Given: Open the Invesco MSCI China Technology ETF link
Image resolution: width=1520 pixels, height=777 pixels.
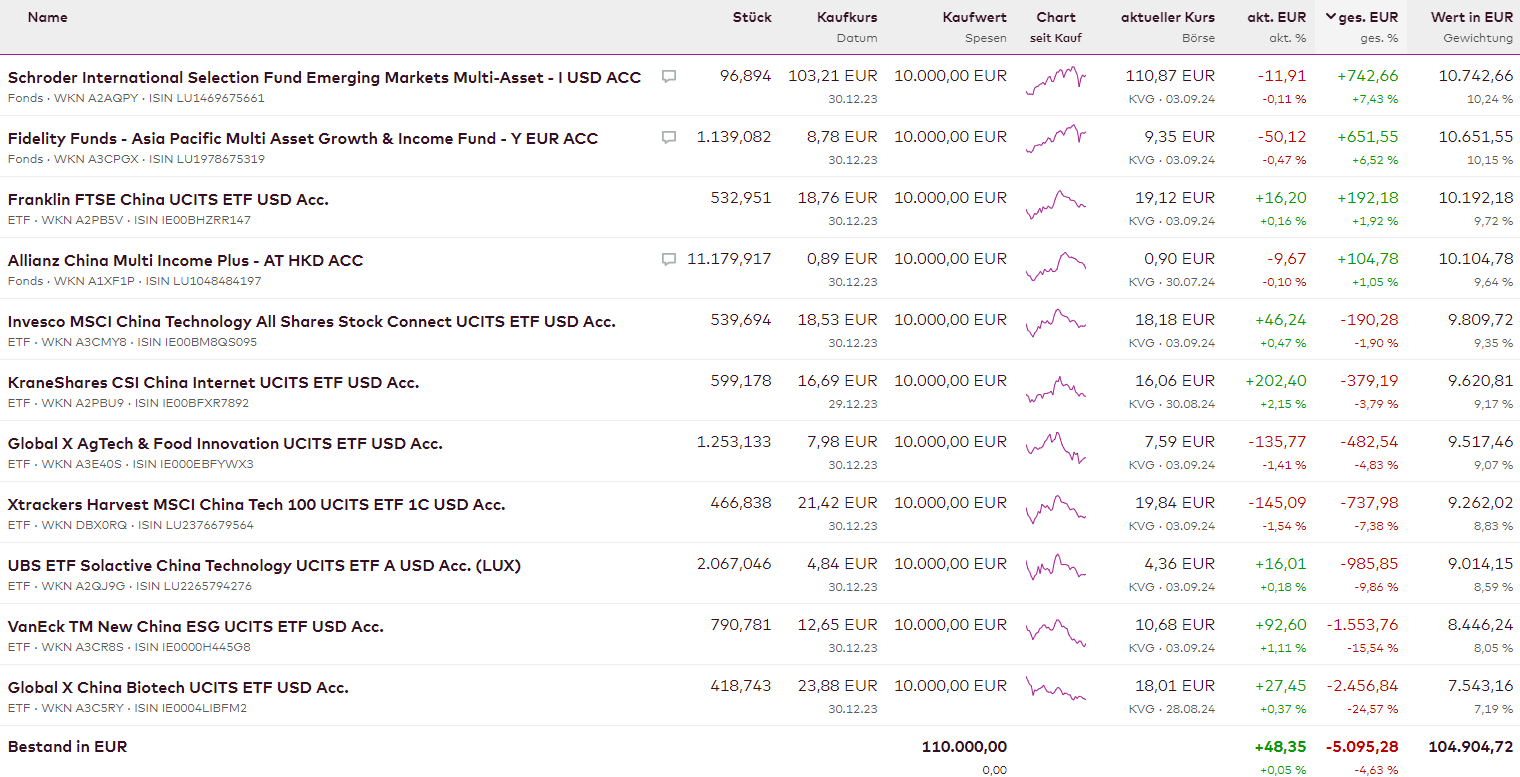Looking at the screenshot, I should [311, 321].
